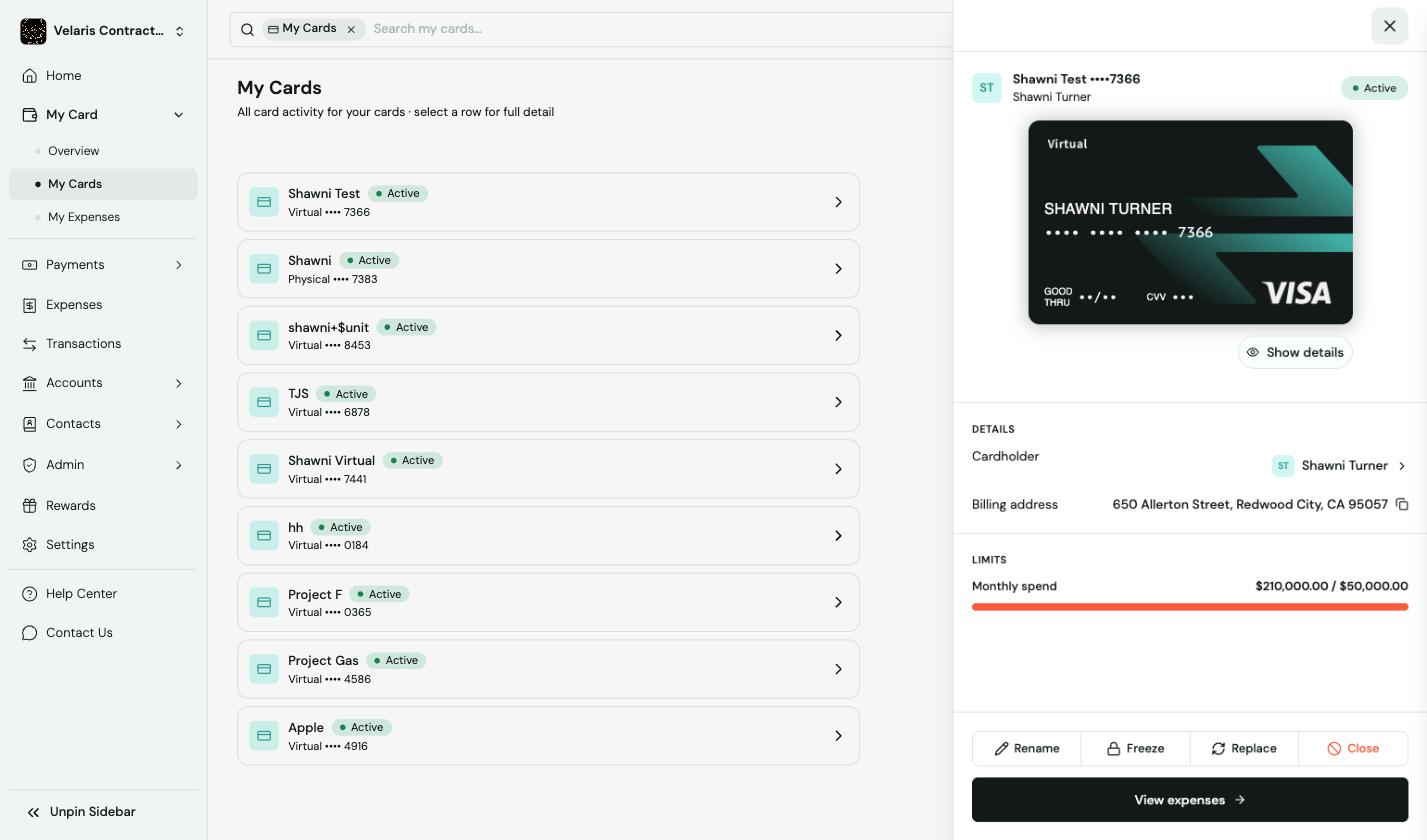
Task: Open the Shawni Test row chevron
Action: point(838,202)
